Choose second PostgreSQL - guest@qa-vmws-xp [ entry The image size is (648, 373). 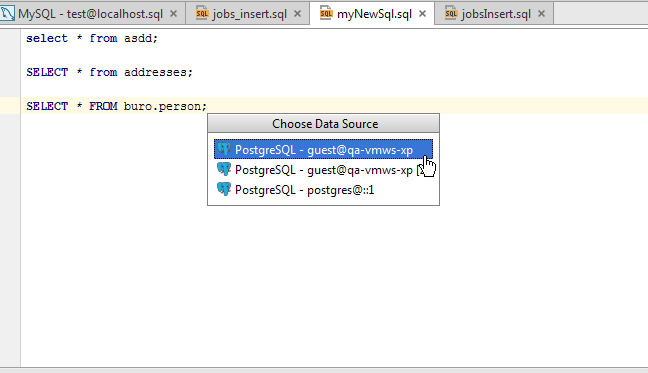click(323, 170)
